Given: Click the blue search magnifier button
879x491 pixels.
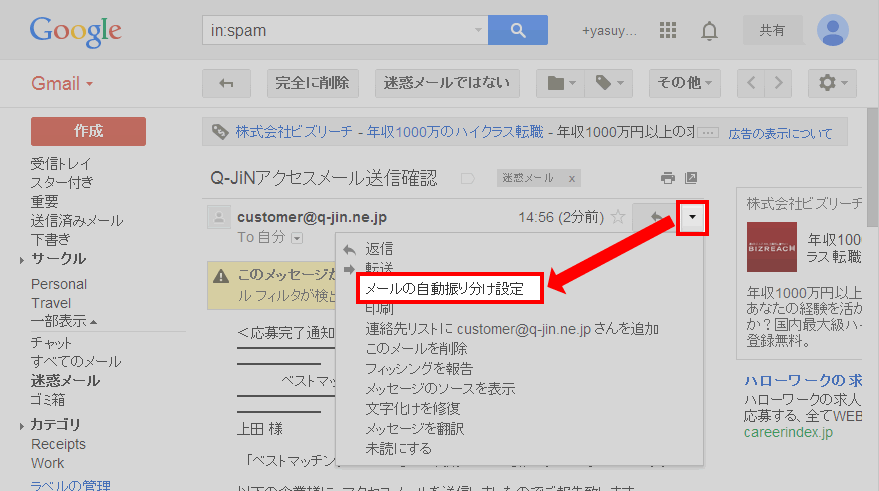Looking at the screenshot, I should (x=518, y=30).
